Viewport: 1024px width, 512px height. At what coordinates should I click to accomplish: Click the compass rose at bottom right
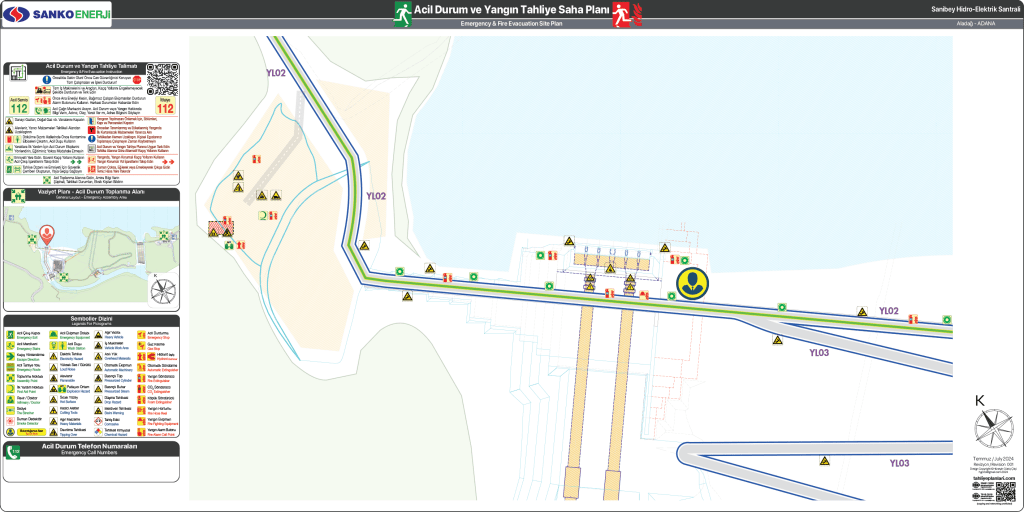pyautogui.click(x=993, y=429)
